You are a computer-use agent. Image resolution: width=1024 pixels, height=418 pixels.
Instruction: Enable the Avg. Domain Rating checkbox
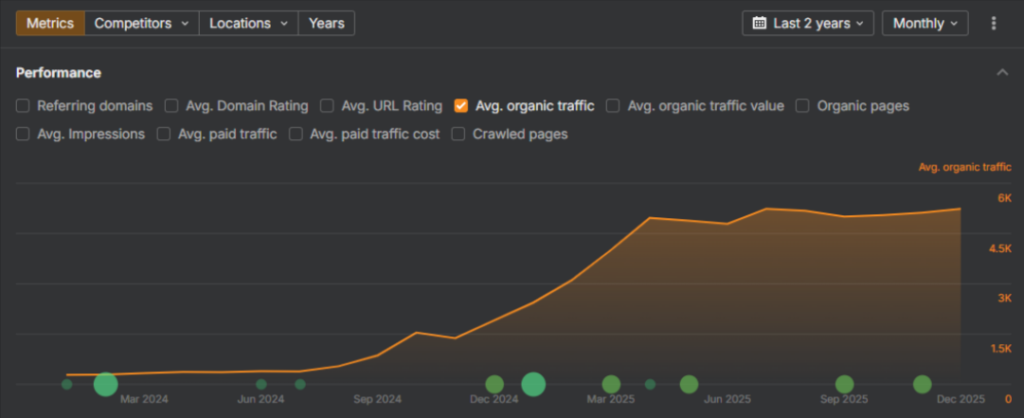pos(172,105)
